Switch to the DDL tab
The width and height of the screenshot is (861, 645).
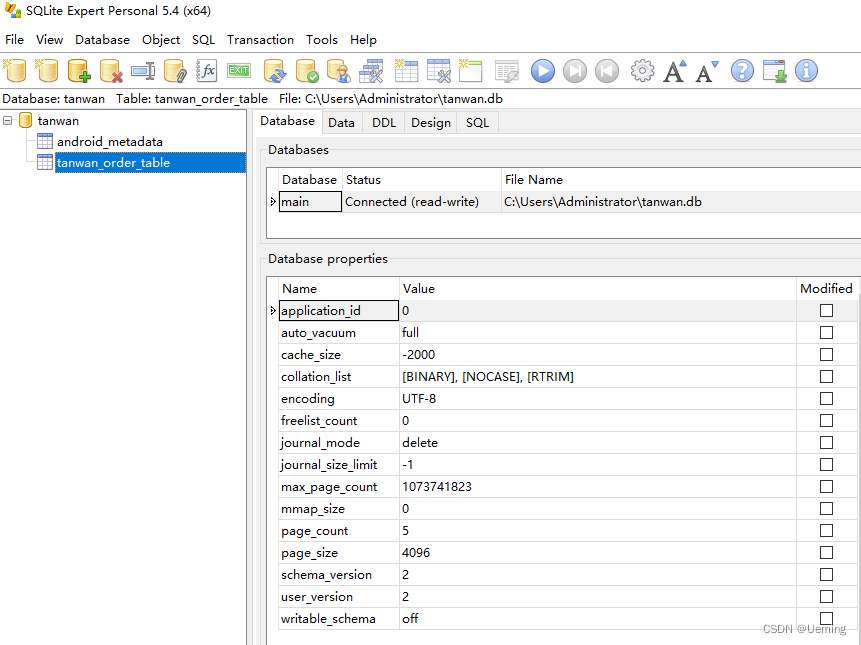384,123
